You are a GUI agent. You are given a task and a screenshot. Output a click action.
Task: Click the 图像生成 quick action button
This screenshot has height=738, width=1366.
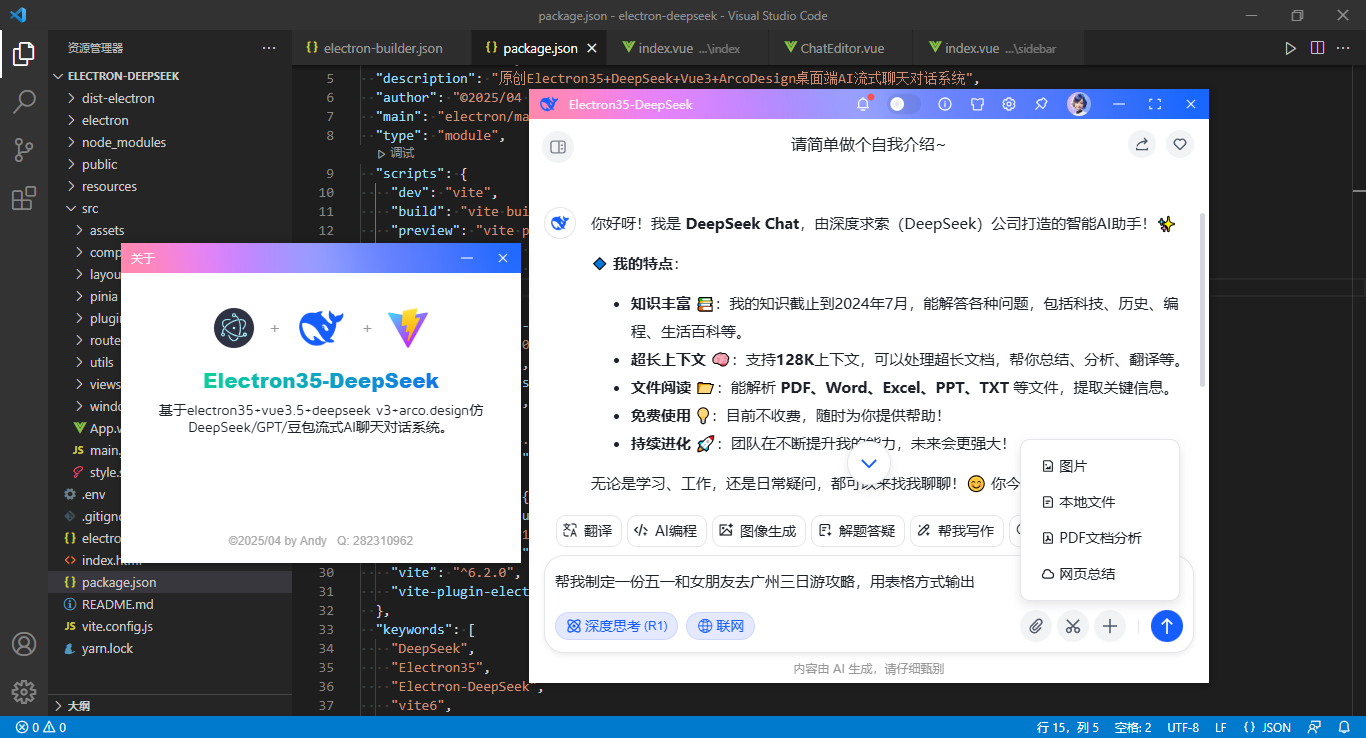click(758, 531)
